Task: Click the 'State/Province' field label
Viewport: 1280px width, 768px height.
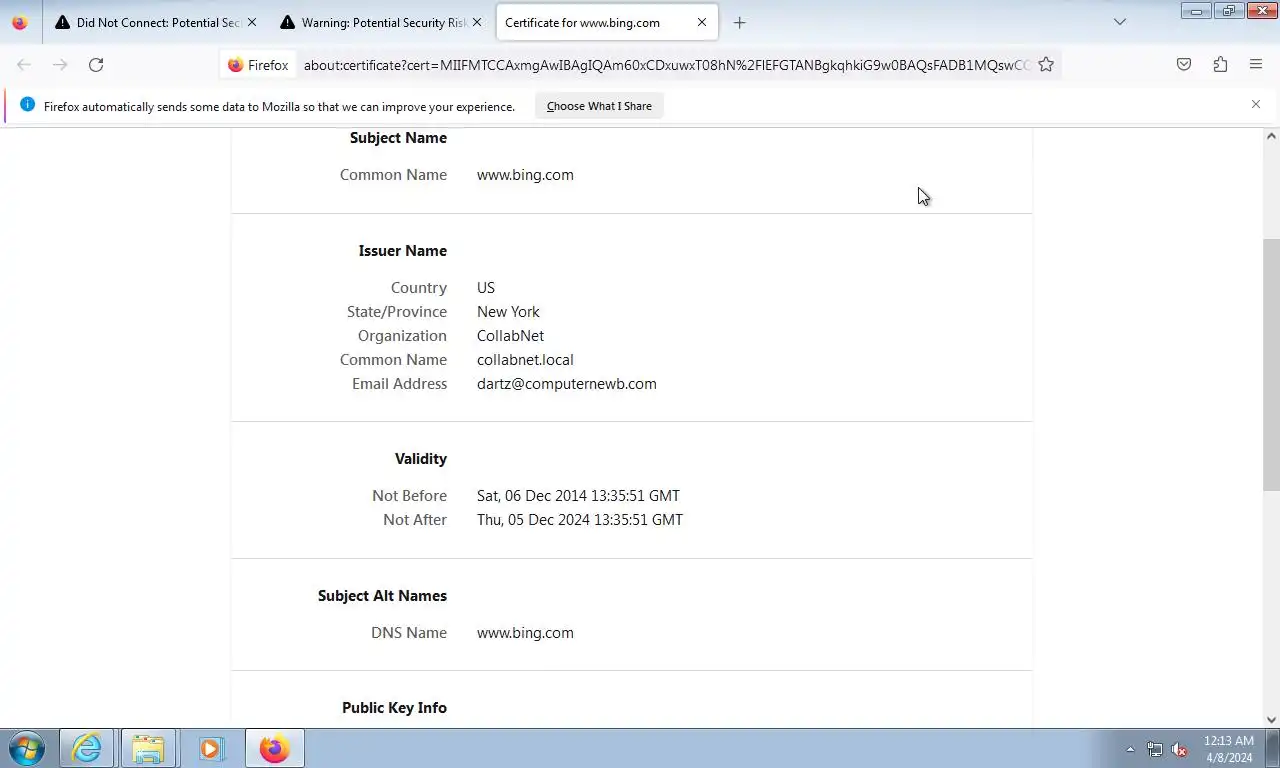Action: click(397, 312)
